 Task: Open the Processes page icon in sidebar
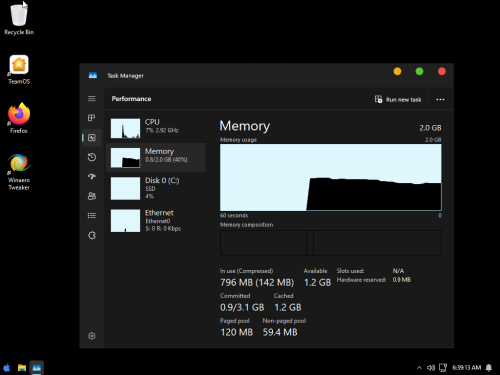tap(92, 118)
